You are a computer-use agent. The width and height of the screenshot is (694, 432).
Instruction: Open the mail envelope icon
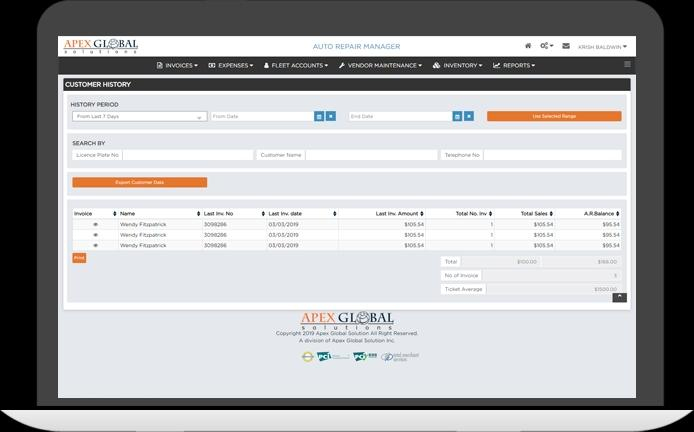(x=566, y=46)
